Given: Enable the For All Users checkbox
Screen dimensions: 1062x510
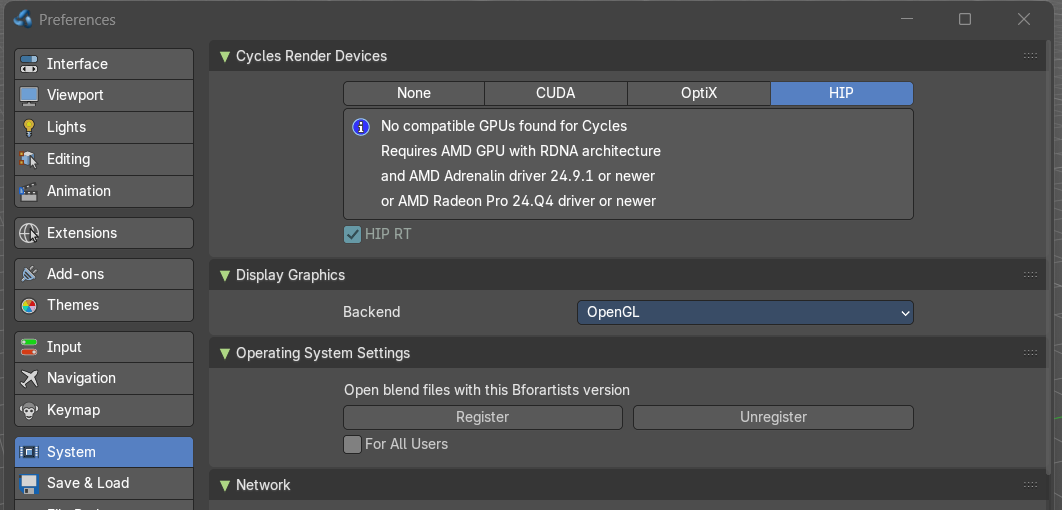Looking at the screenshot, I should (x=352, y=444).
